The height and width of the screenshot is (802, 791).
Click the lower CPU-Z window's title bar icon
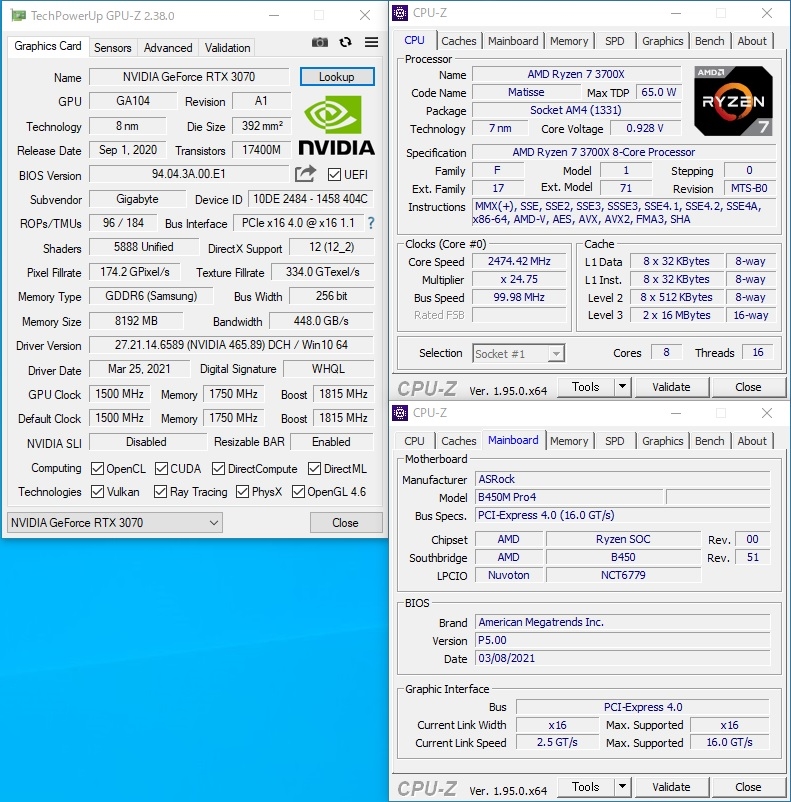pyautogui.click(x=400, y=413)
